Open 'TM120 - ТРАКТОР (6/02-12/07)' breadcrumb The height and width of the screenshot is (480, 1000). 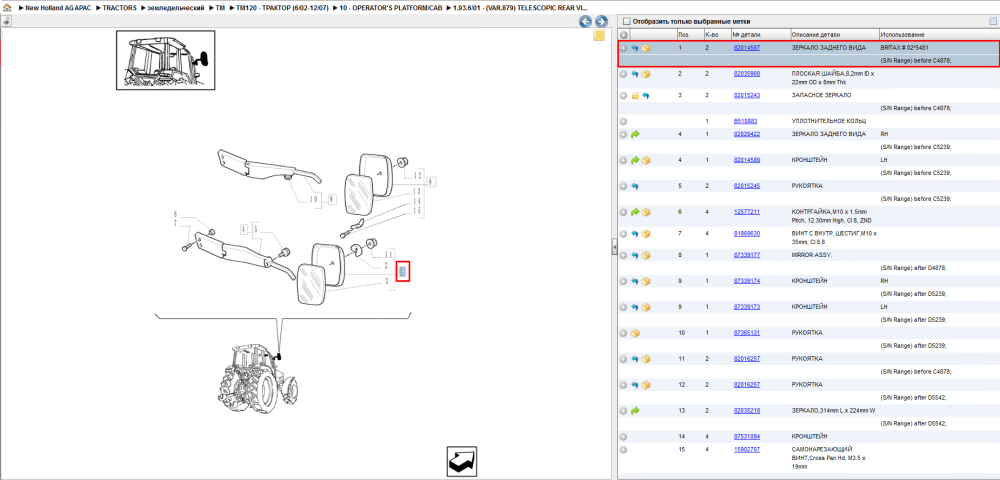tap(282, 7)
